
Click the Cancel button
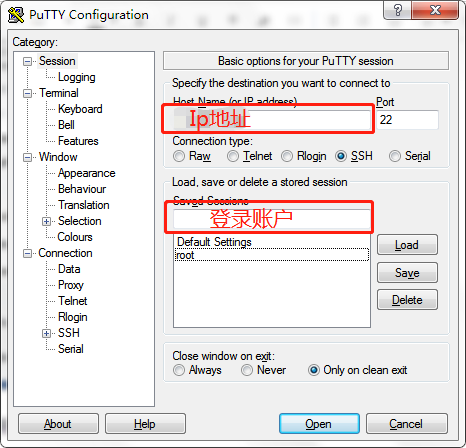click(x=407, y=424)
